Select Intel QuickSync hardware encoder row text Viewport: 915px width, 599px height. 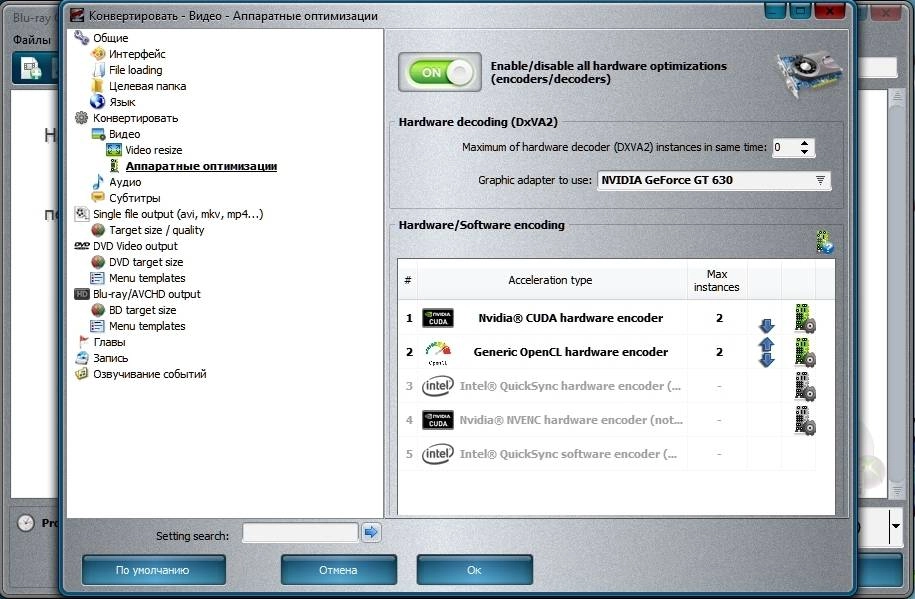coord(570,386)
